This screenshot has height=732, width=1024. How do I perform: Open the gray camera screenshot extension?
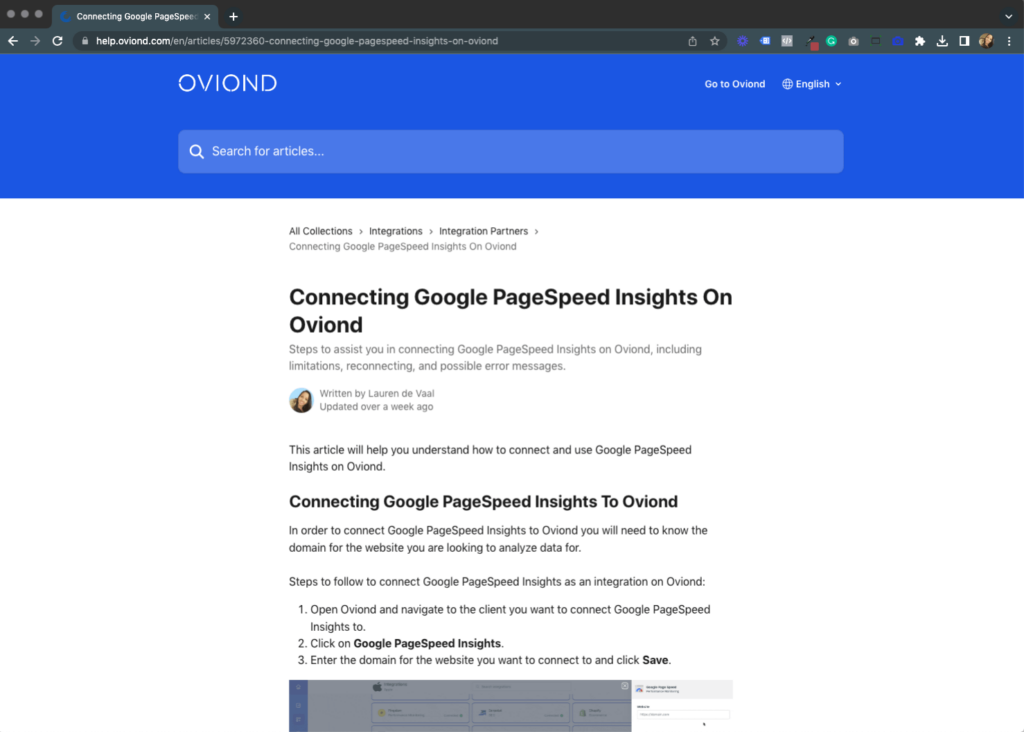coord(854,41)
